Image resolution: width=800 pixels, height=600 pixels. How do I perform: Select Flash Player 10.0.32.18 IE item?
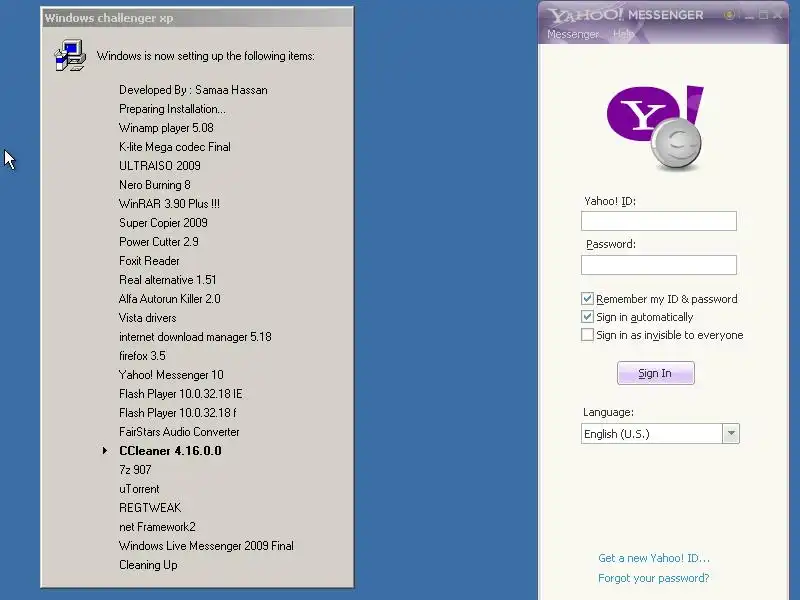click(181, 394)
